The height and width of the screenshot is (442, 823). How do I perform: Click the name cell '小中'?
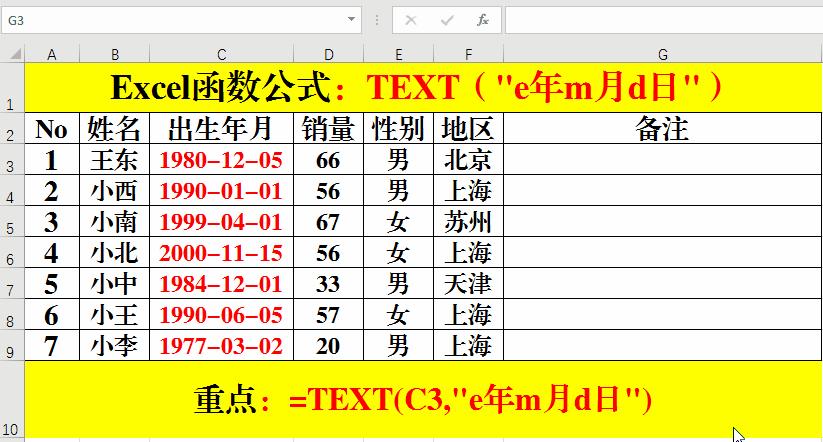(114, 283)
